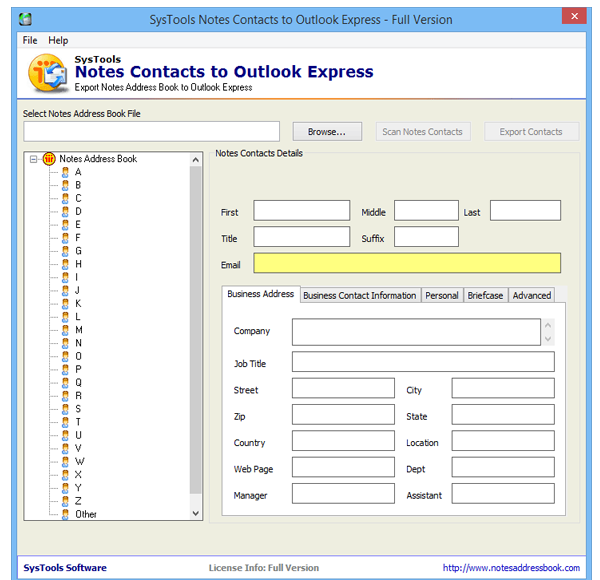Screen dimensions: 600x580
Task: Click the contact icon beside letter E
Action: click(65, 225)
